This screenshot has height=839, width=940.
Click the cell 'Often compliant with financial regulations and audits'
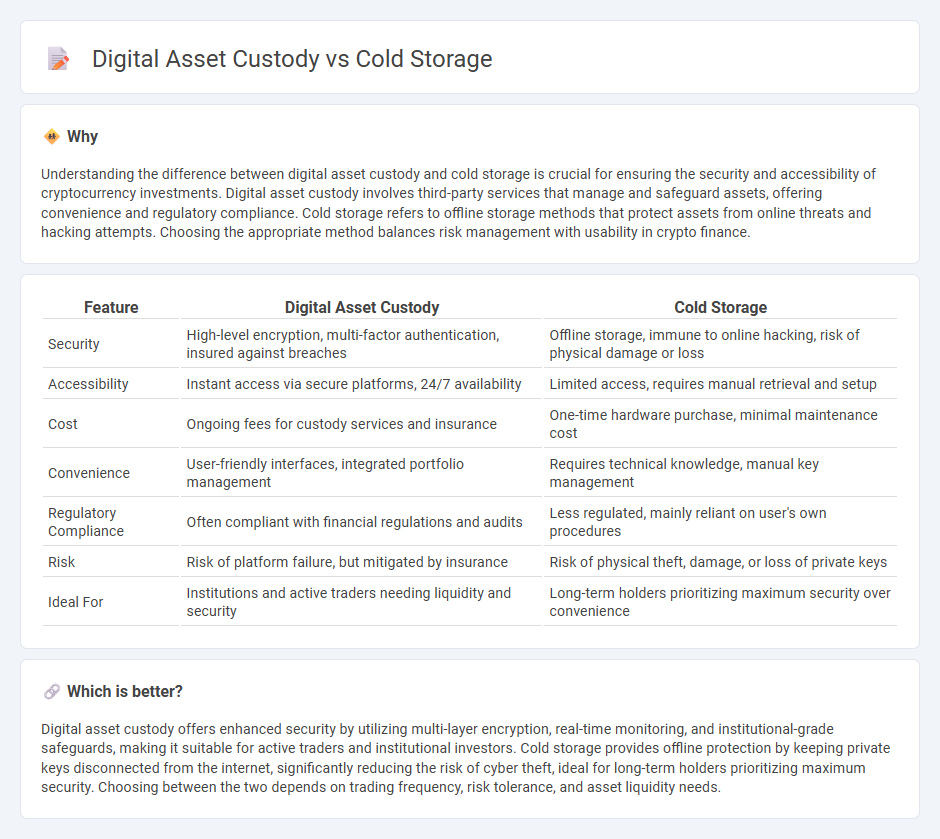pyautogui.click(x=361, y=522)
